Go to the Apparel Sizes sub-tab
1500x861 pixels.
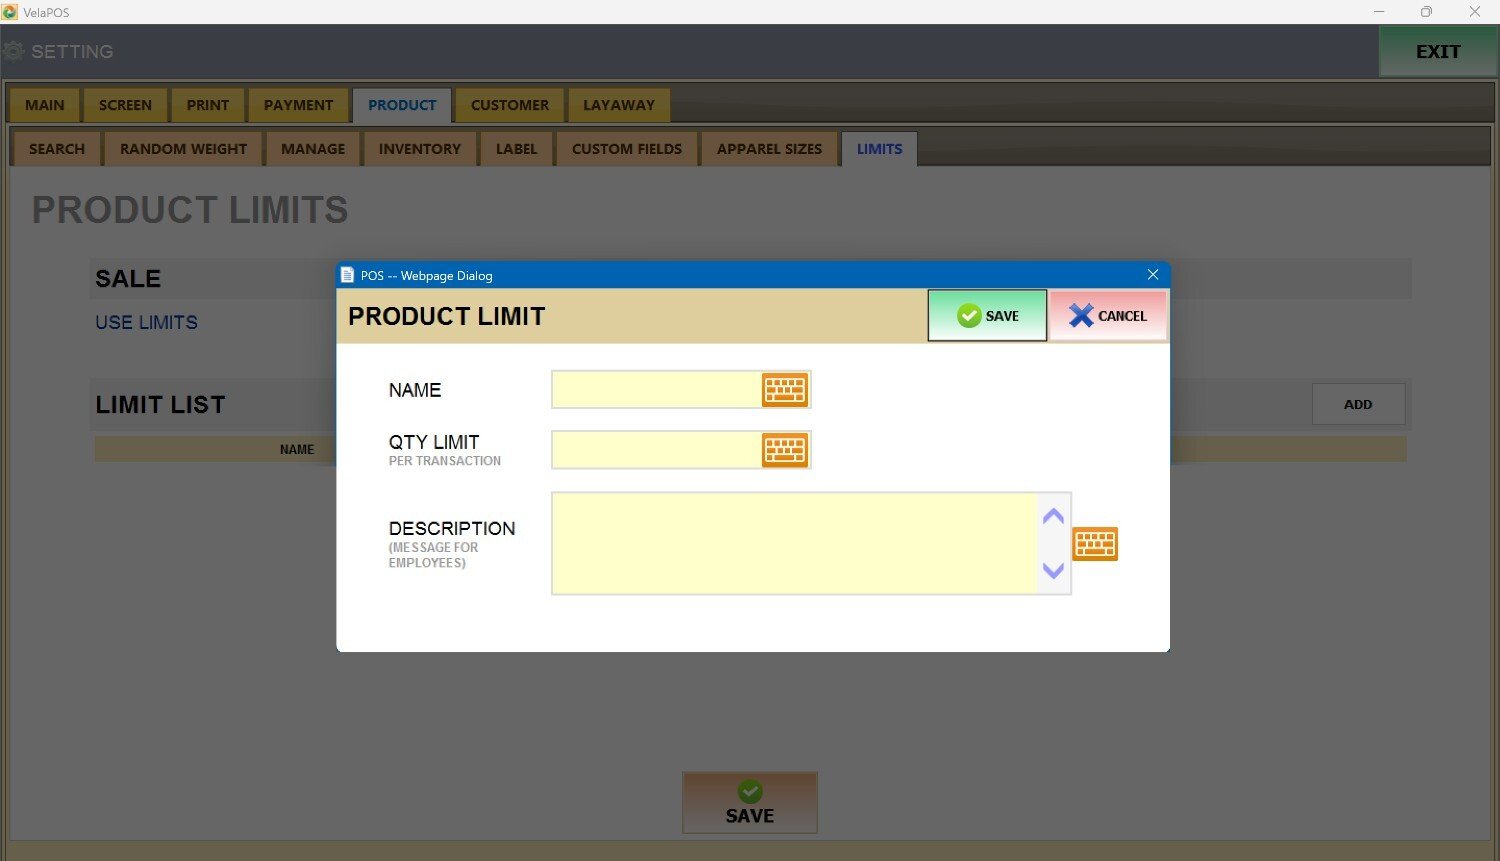(769, 149)
